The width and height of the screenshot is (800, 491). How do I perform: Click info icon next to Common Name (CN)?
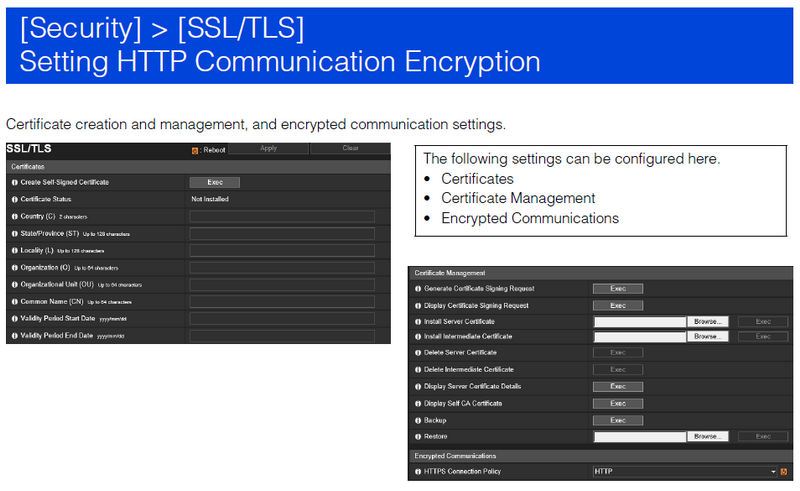coord(15,301)
